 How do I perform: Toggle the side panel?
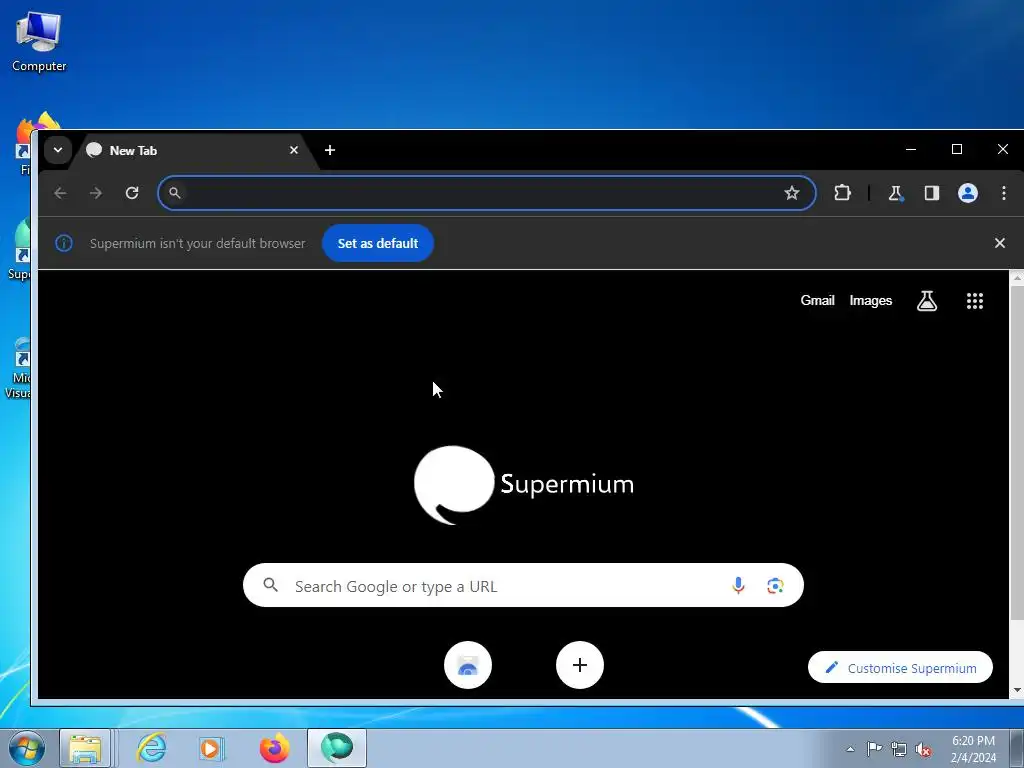coord(932,193)
